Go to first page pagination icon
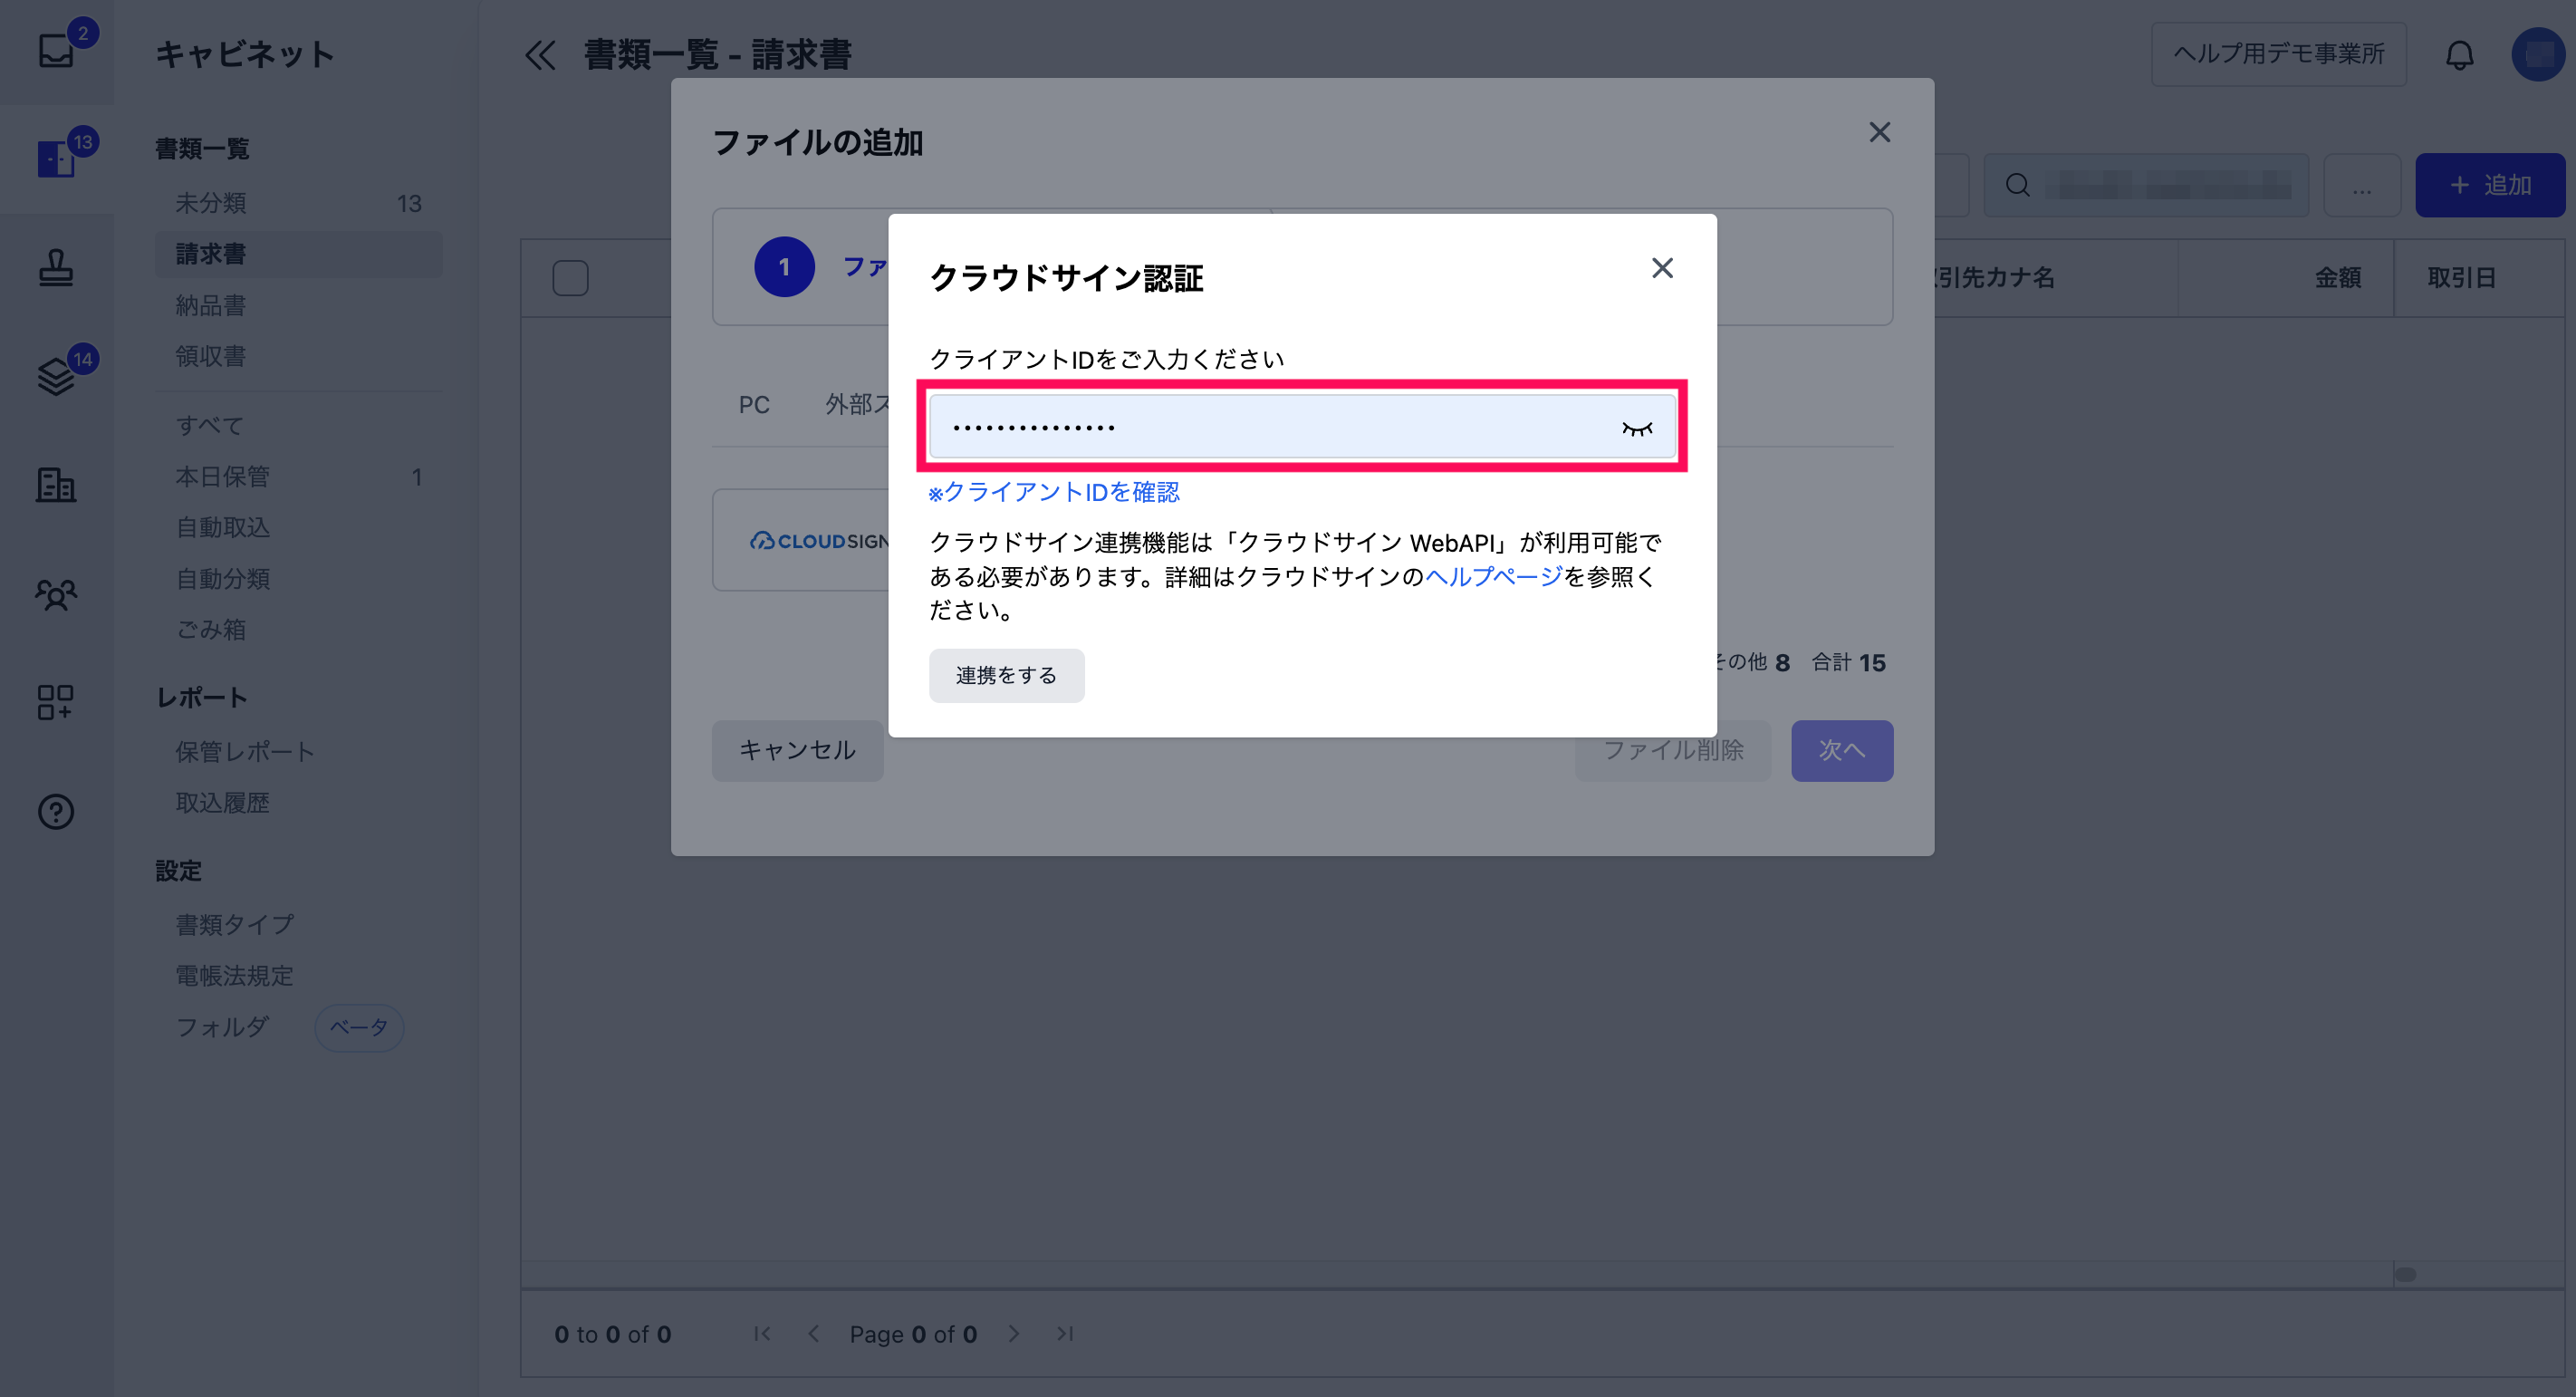 pos(762,1334)
